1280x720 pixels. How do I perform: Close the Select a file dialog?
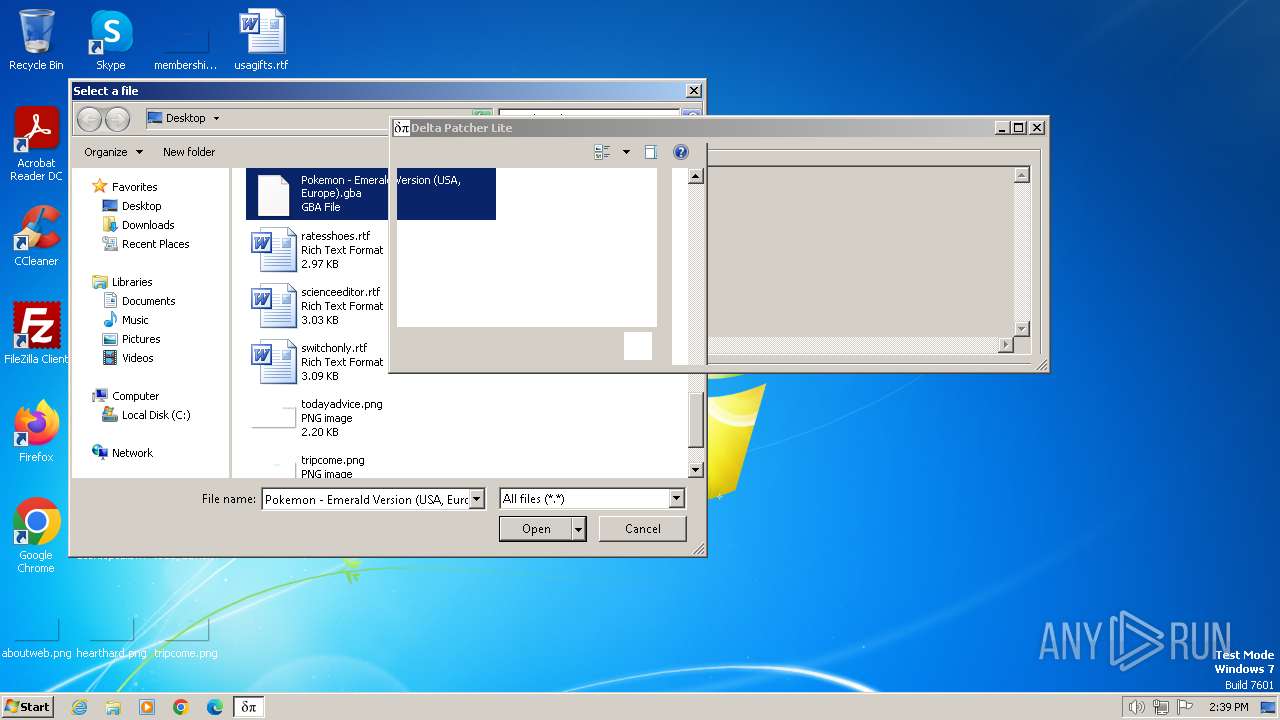(x=693, y=91)
